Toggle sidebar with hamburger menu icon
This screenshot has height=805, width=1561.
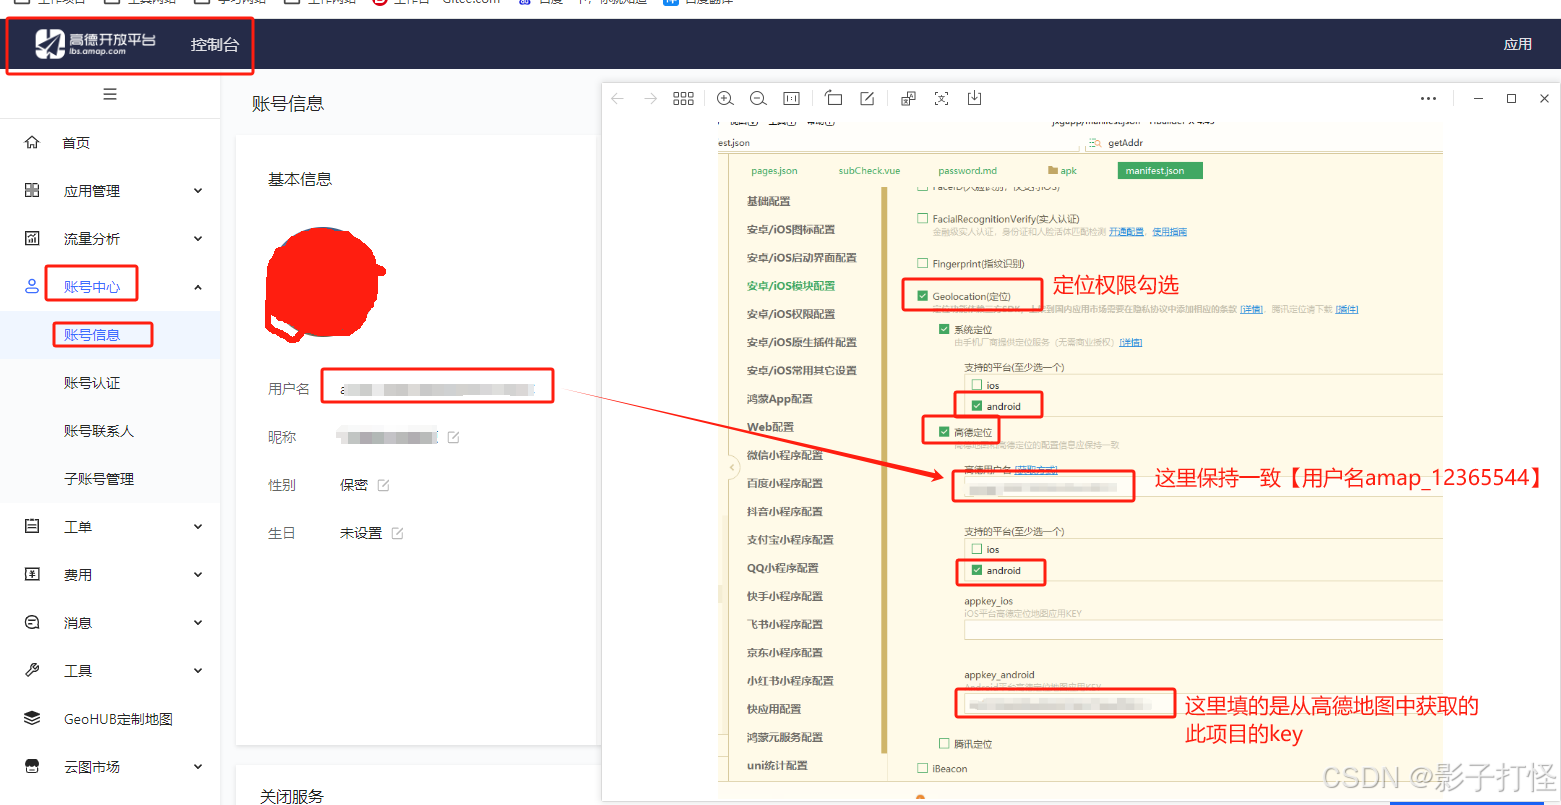tap(110, 94)
